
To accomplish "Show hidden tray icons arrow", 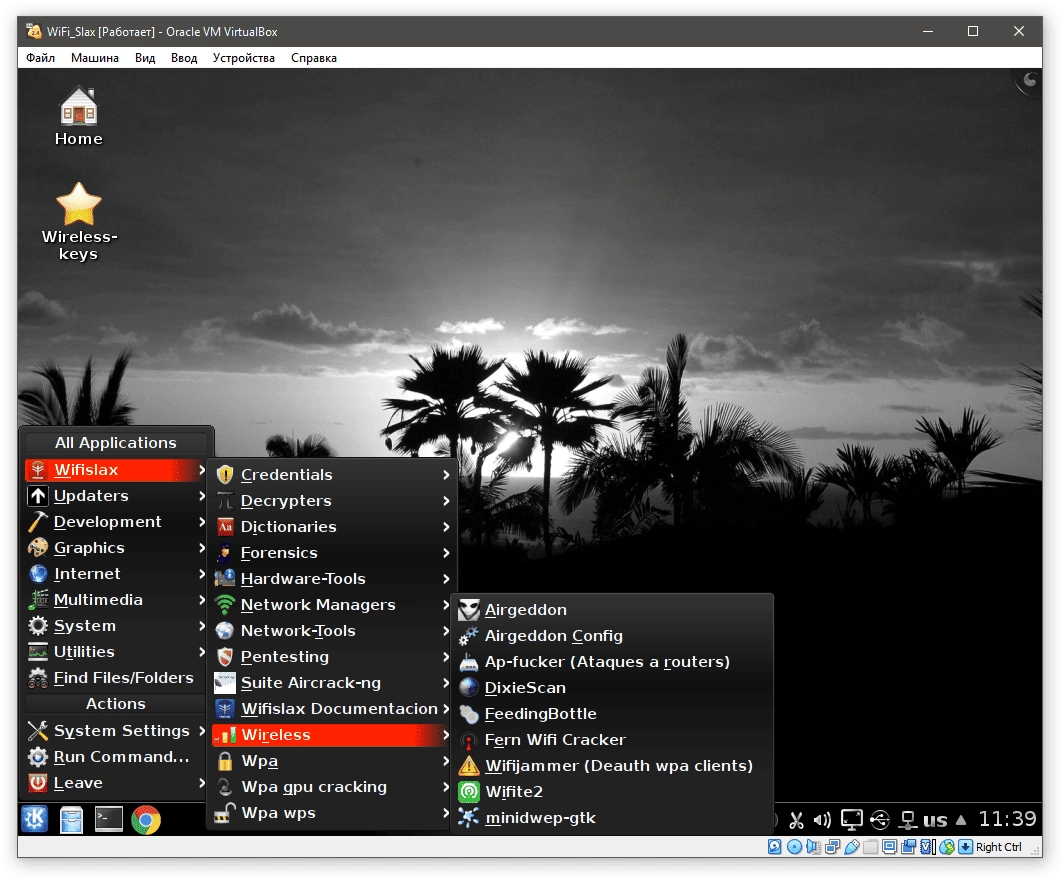I will (961, 820).
